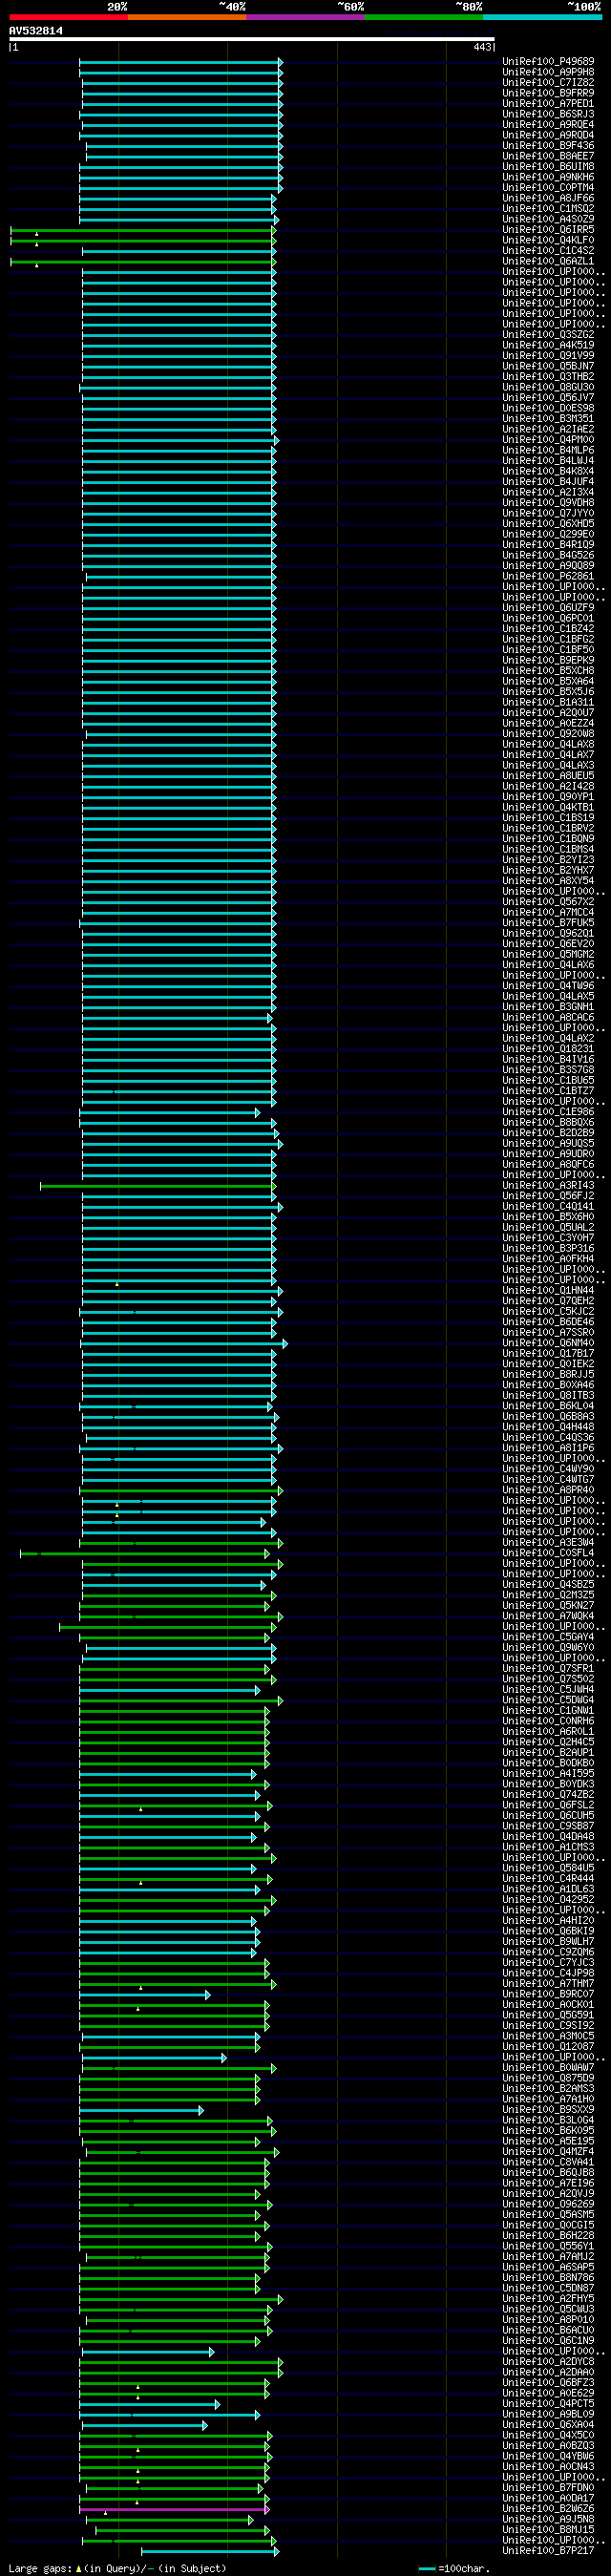Image resolution: width=611 pixels, height=2576 pixels.
Task: Click the short cyan bar for B7P217
Action: [210, 2551]
